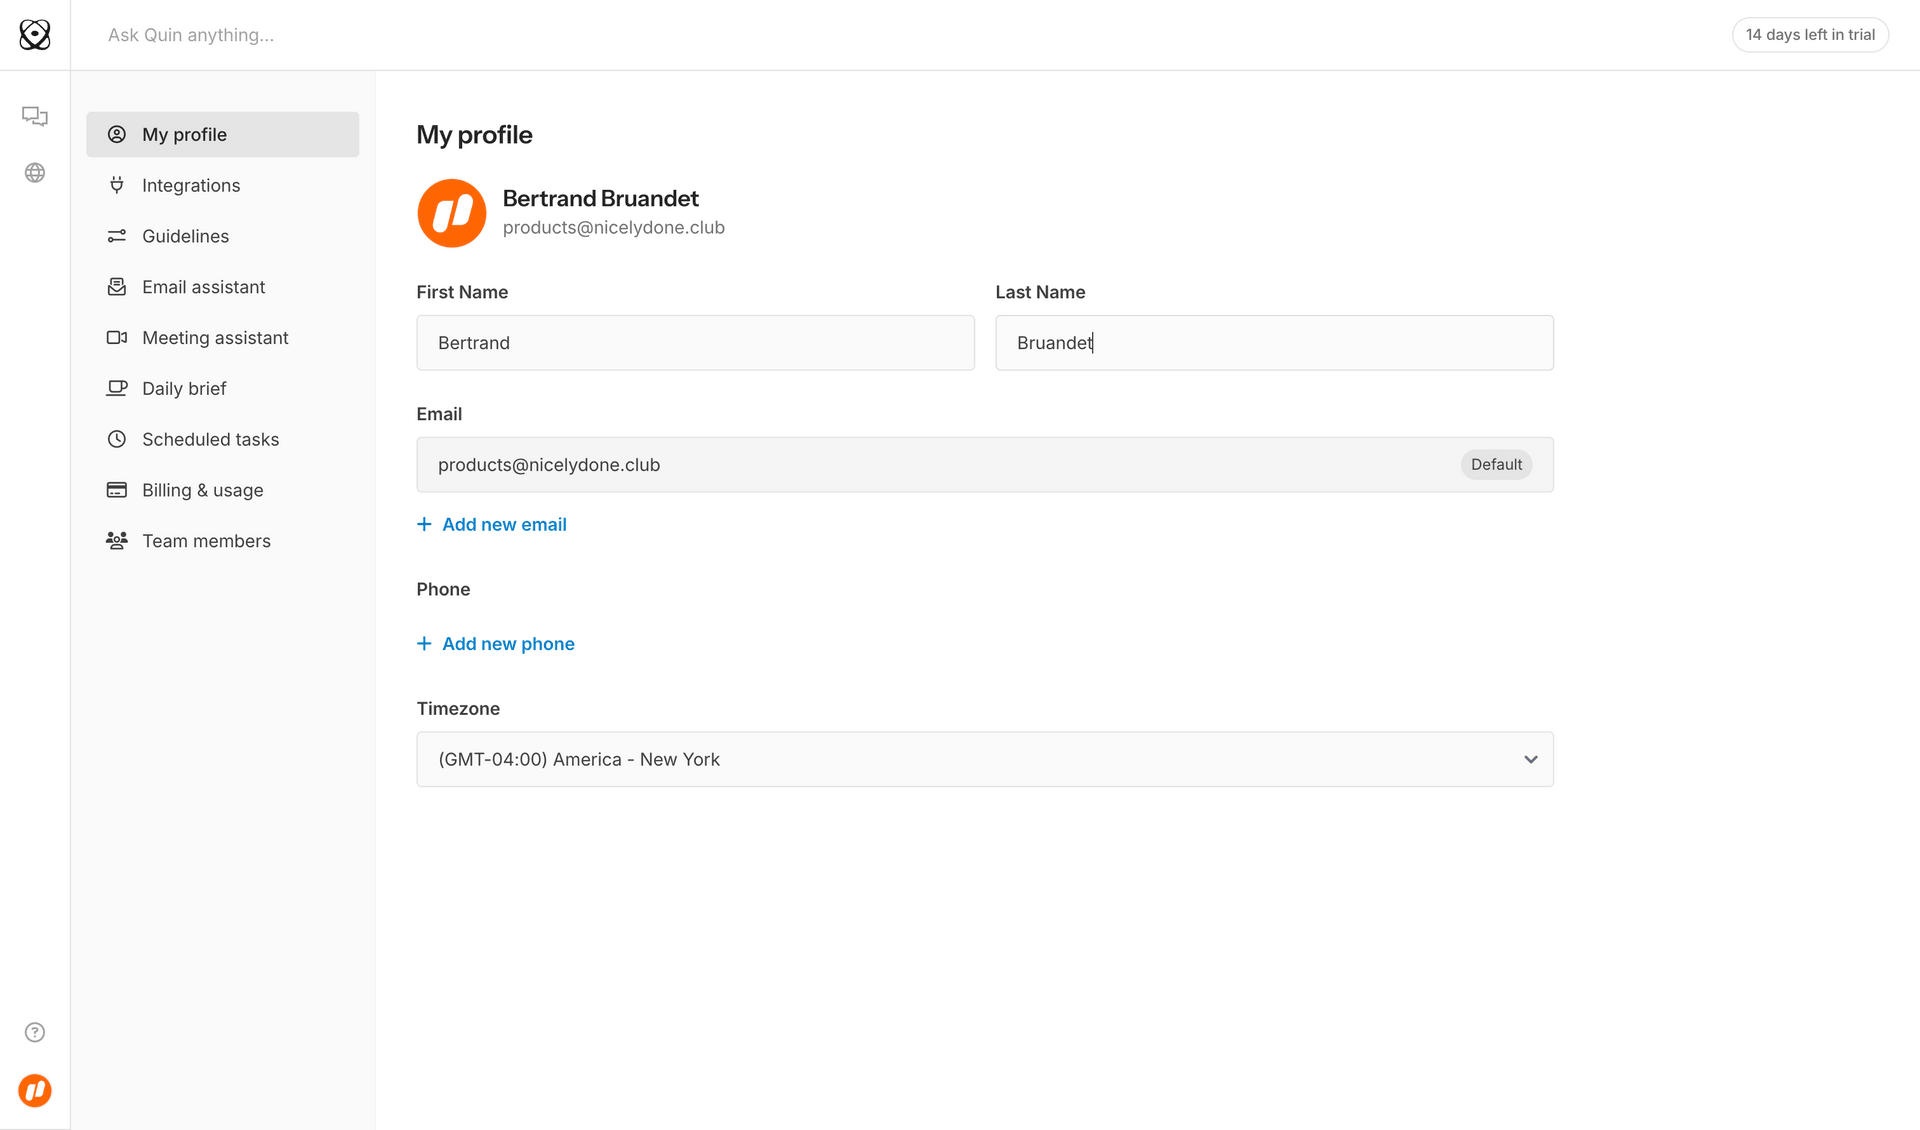This screenshot has height=1130, width=1920.
Task: Click the plus icon beside Add new phone
Action: tap(424, 644)
